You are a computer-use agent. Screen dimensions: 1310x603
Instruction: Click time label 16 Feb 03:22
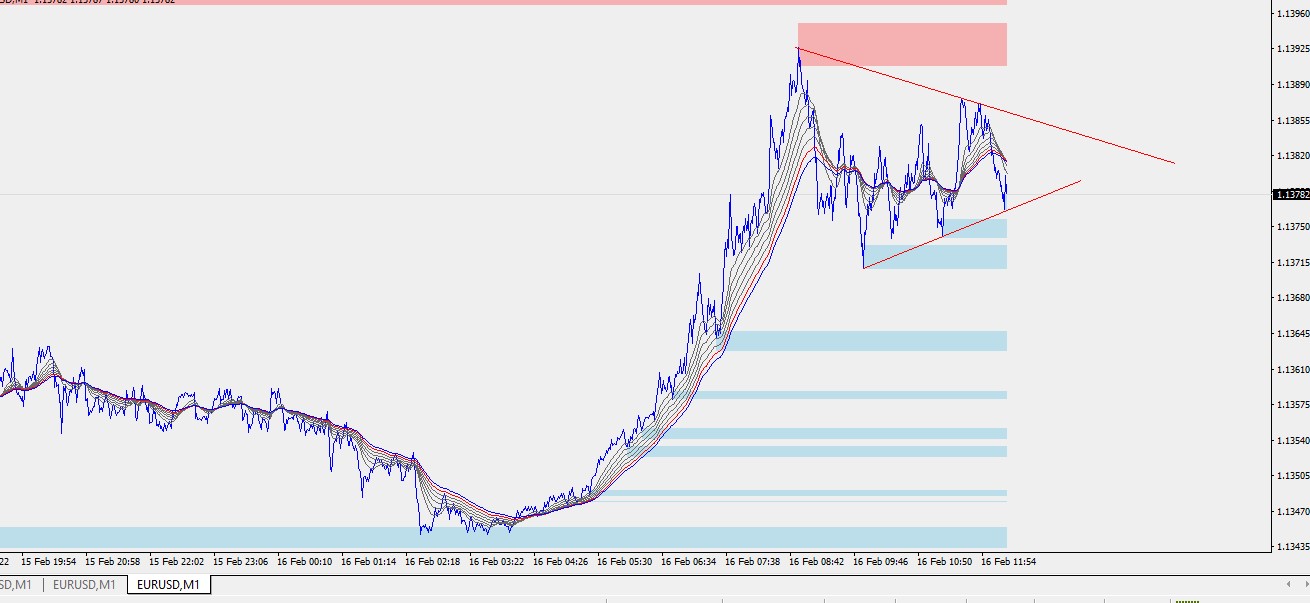497,562
